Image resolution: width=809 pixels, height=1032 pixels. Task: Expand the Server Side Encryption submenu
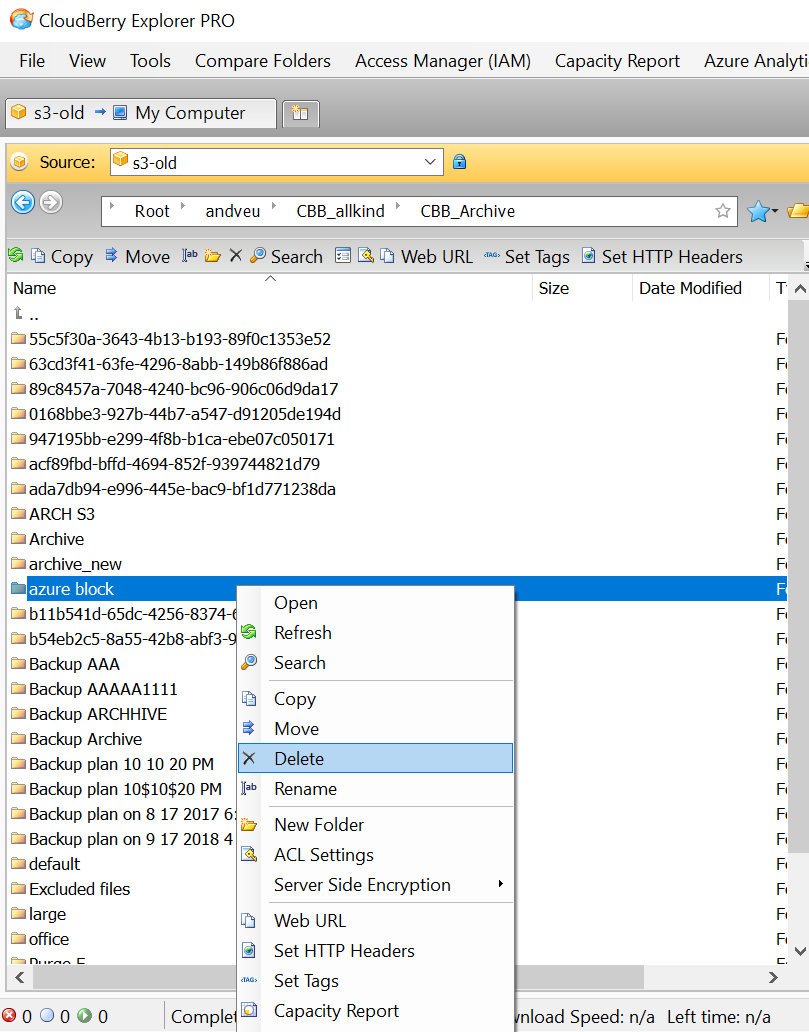(x=375, y=885)
